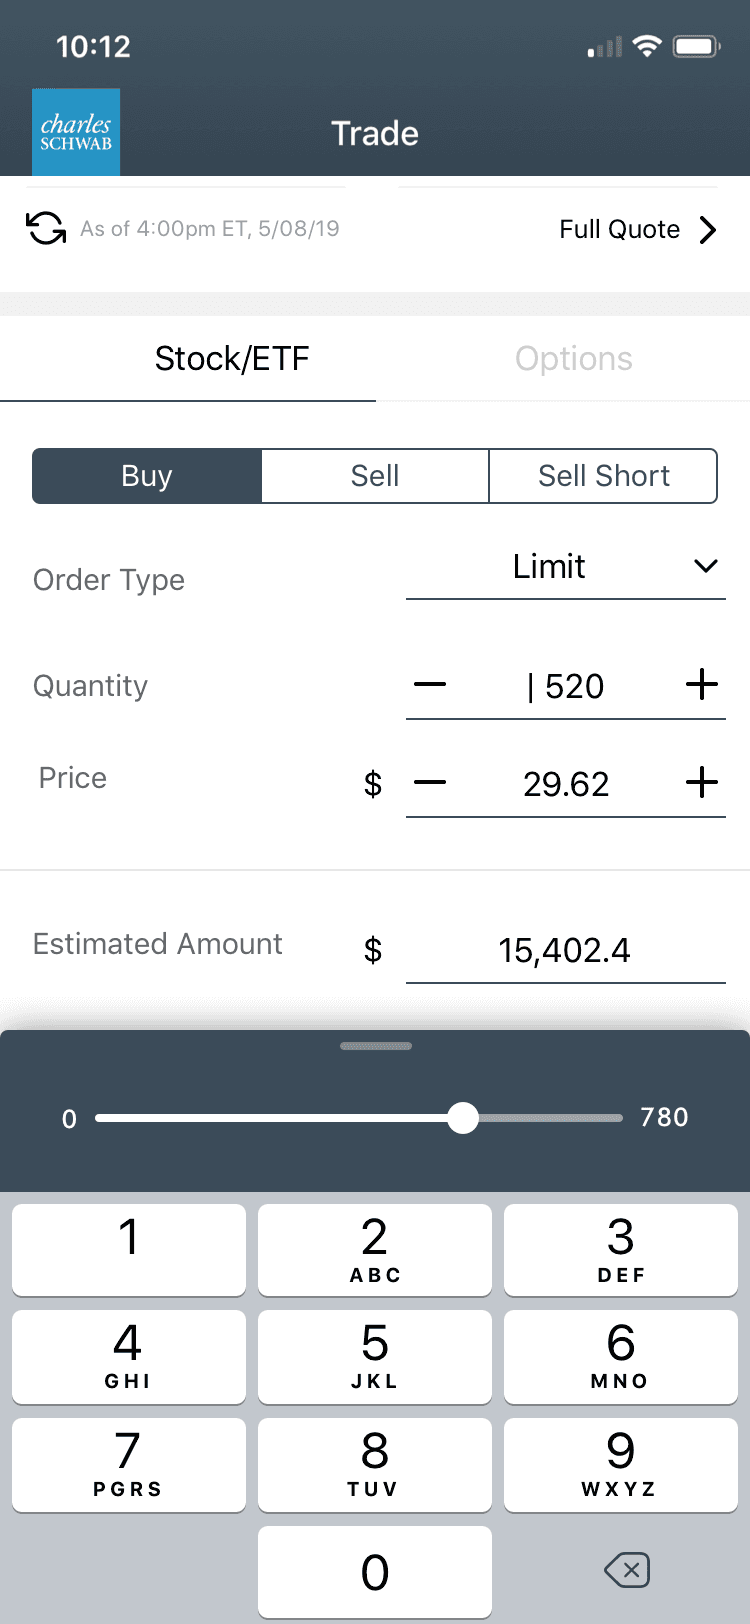Viewport: 750px width, 1624px height.
Task: Decrease quantity with the minus icon
Action: click(x=430, y=685)
